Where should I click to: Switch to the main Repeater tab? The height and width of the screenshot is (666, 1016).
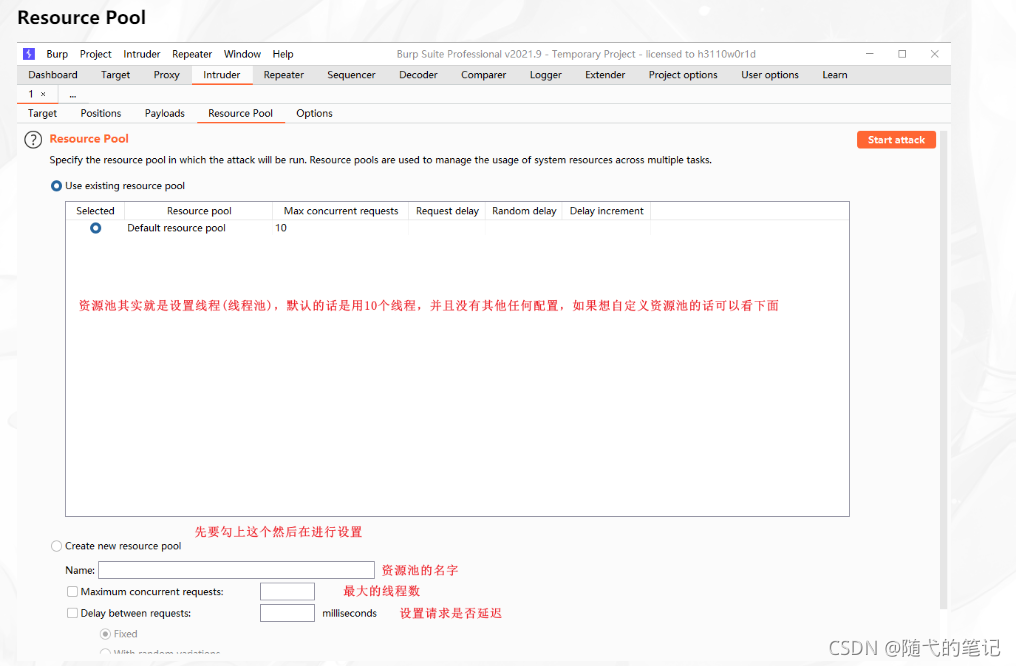(x=284, y=75)
